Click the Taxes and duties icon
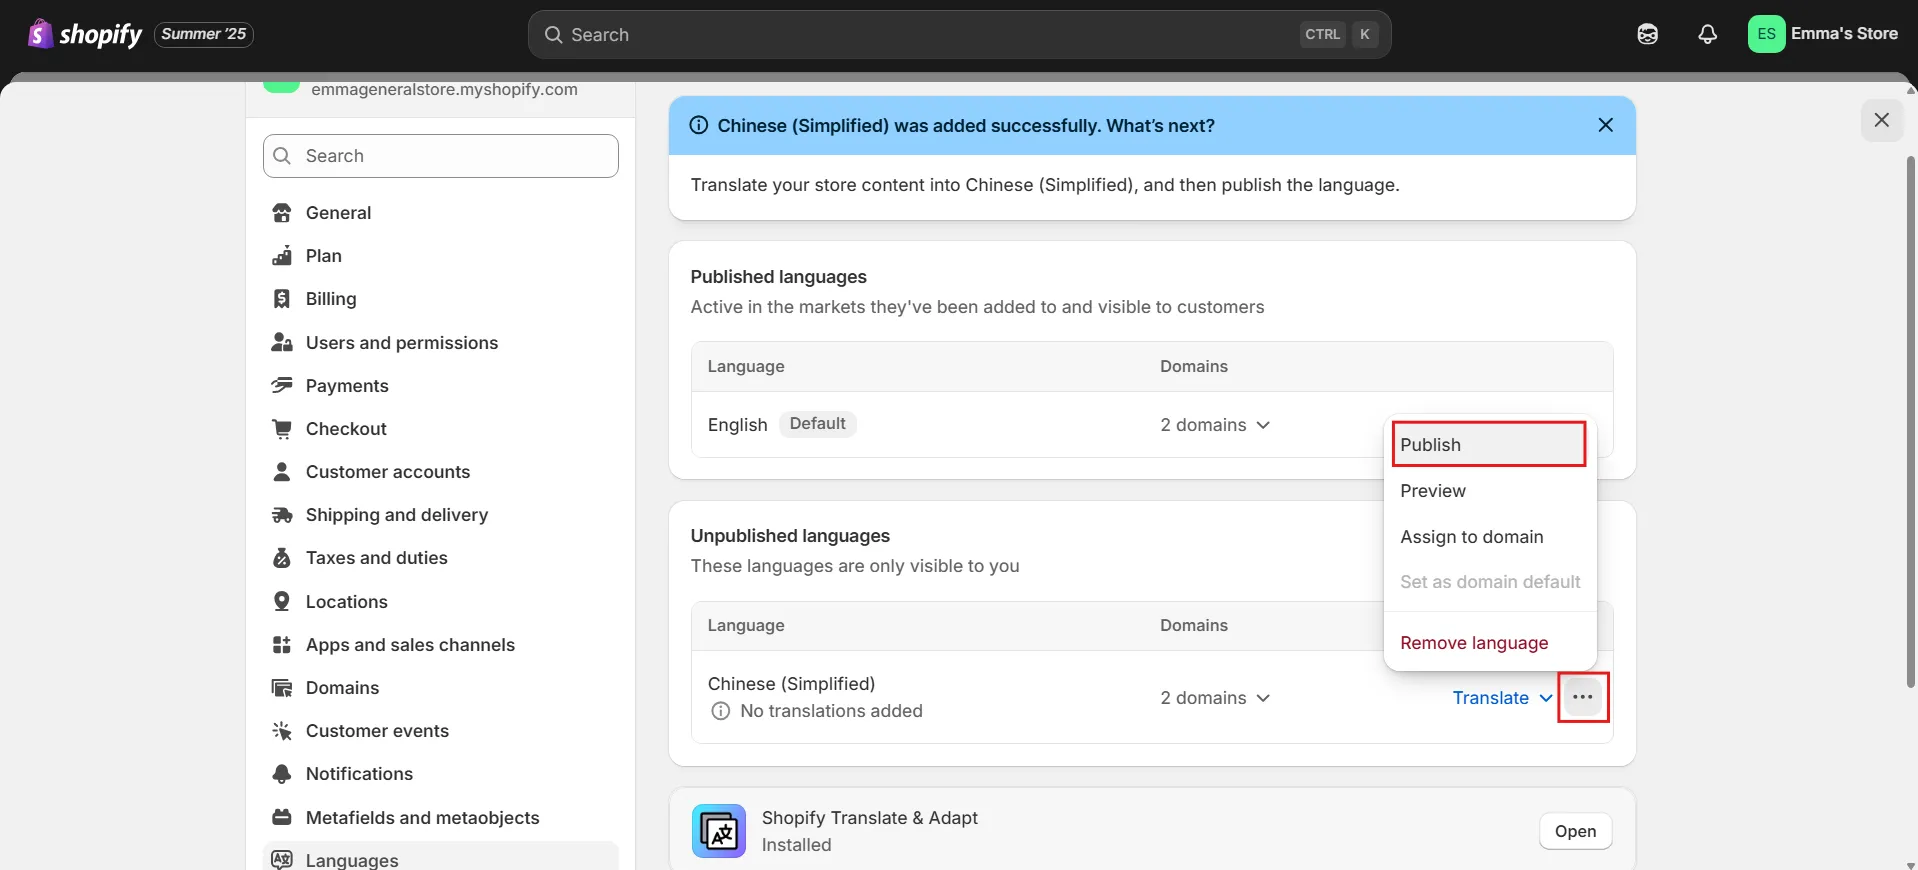1918x870 pixels. pyautogui.click(x=282, y=558)
